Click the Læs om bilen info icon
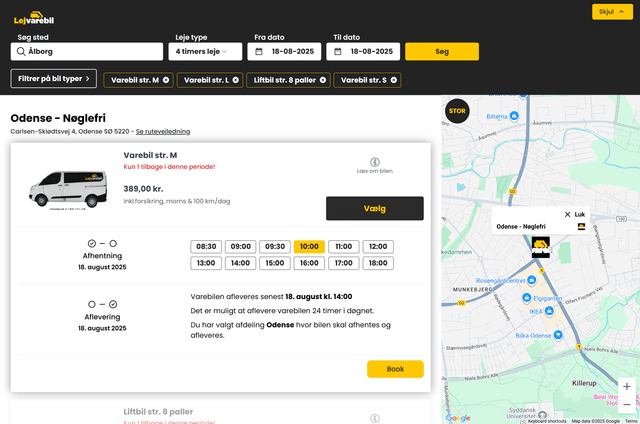 pyautogui.click(x=375, y=162)
